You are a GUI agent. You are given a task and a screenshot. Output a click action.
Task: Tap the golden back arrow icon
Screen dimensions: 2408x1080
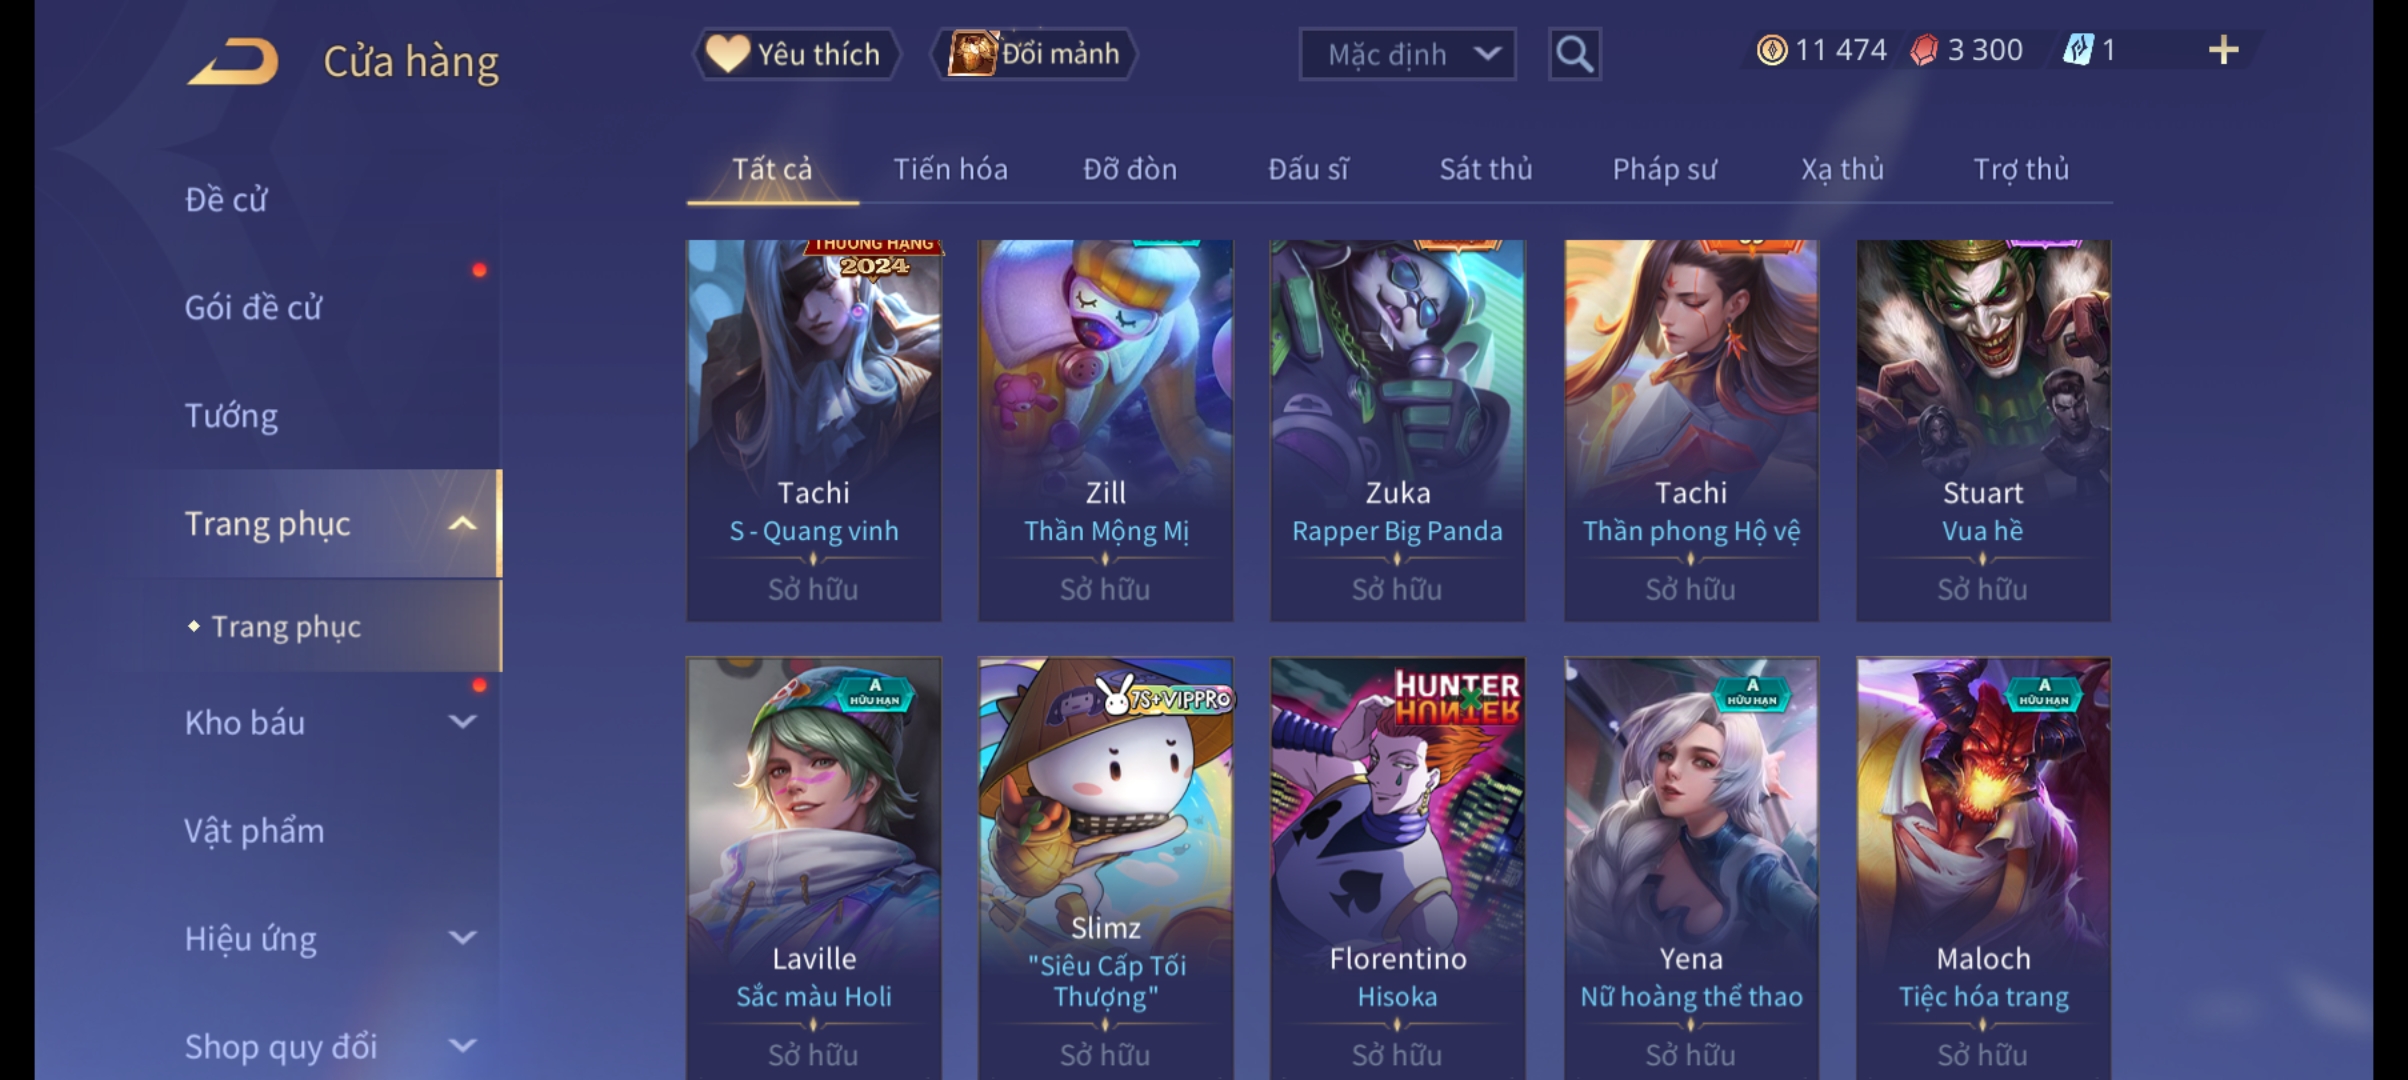(233, 62)
